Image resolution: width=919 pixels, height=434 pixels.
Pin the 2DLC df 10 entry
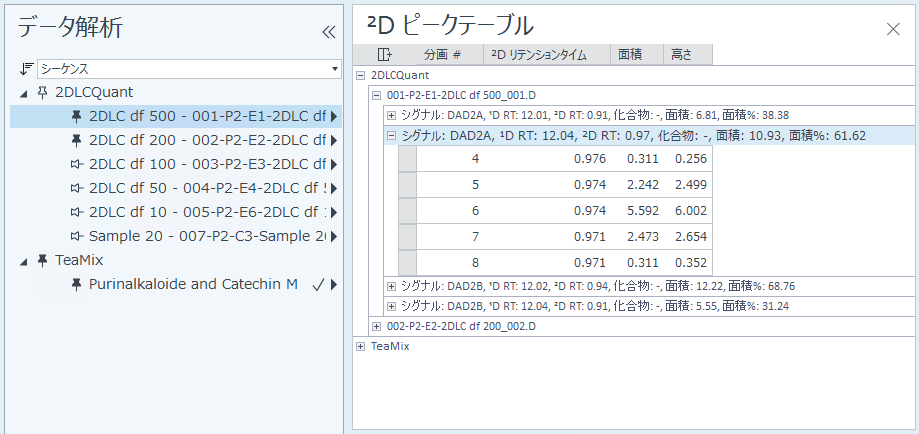pos(76,212)
